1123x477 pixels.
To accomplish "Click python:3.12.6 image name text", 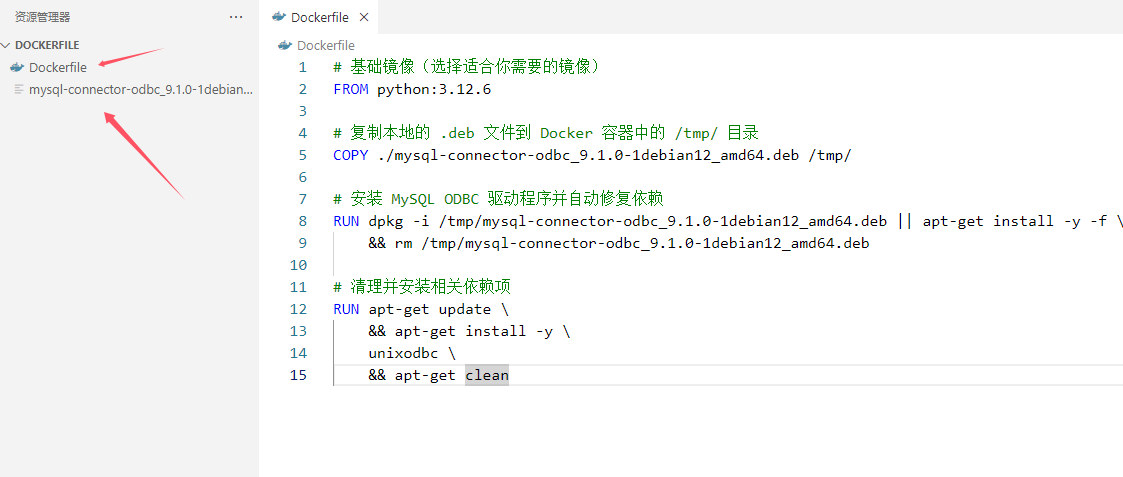I will (x=434, y=90).
